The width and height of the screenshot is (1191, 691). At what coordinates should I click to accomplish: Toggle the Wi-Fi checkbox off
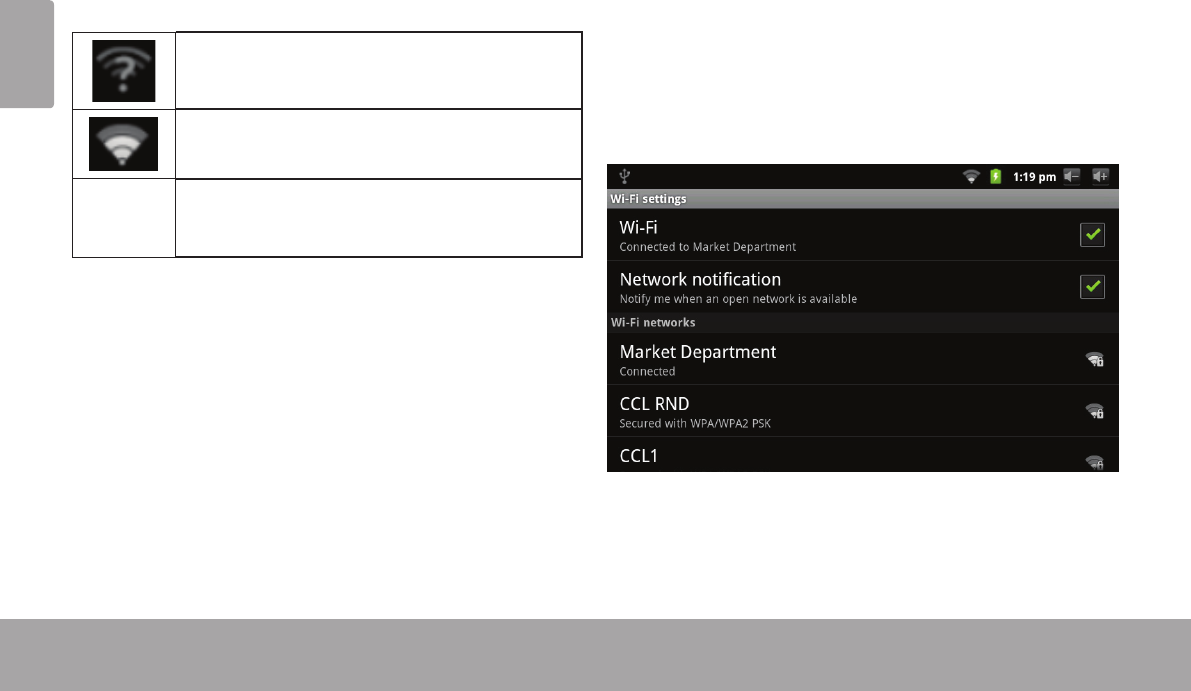(x=1092, y=235)
